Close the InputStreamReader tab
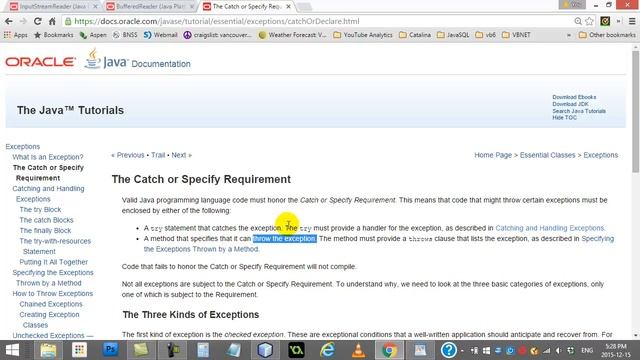The width and height of the screenshot is (640, 360). 95,7
